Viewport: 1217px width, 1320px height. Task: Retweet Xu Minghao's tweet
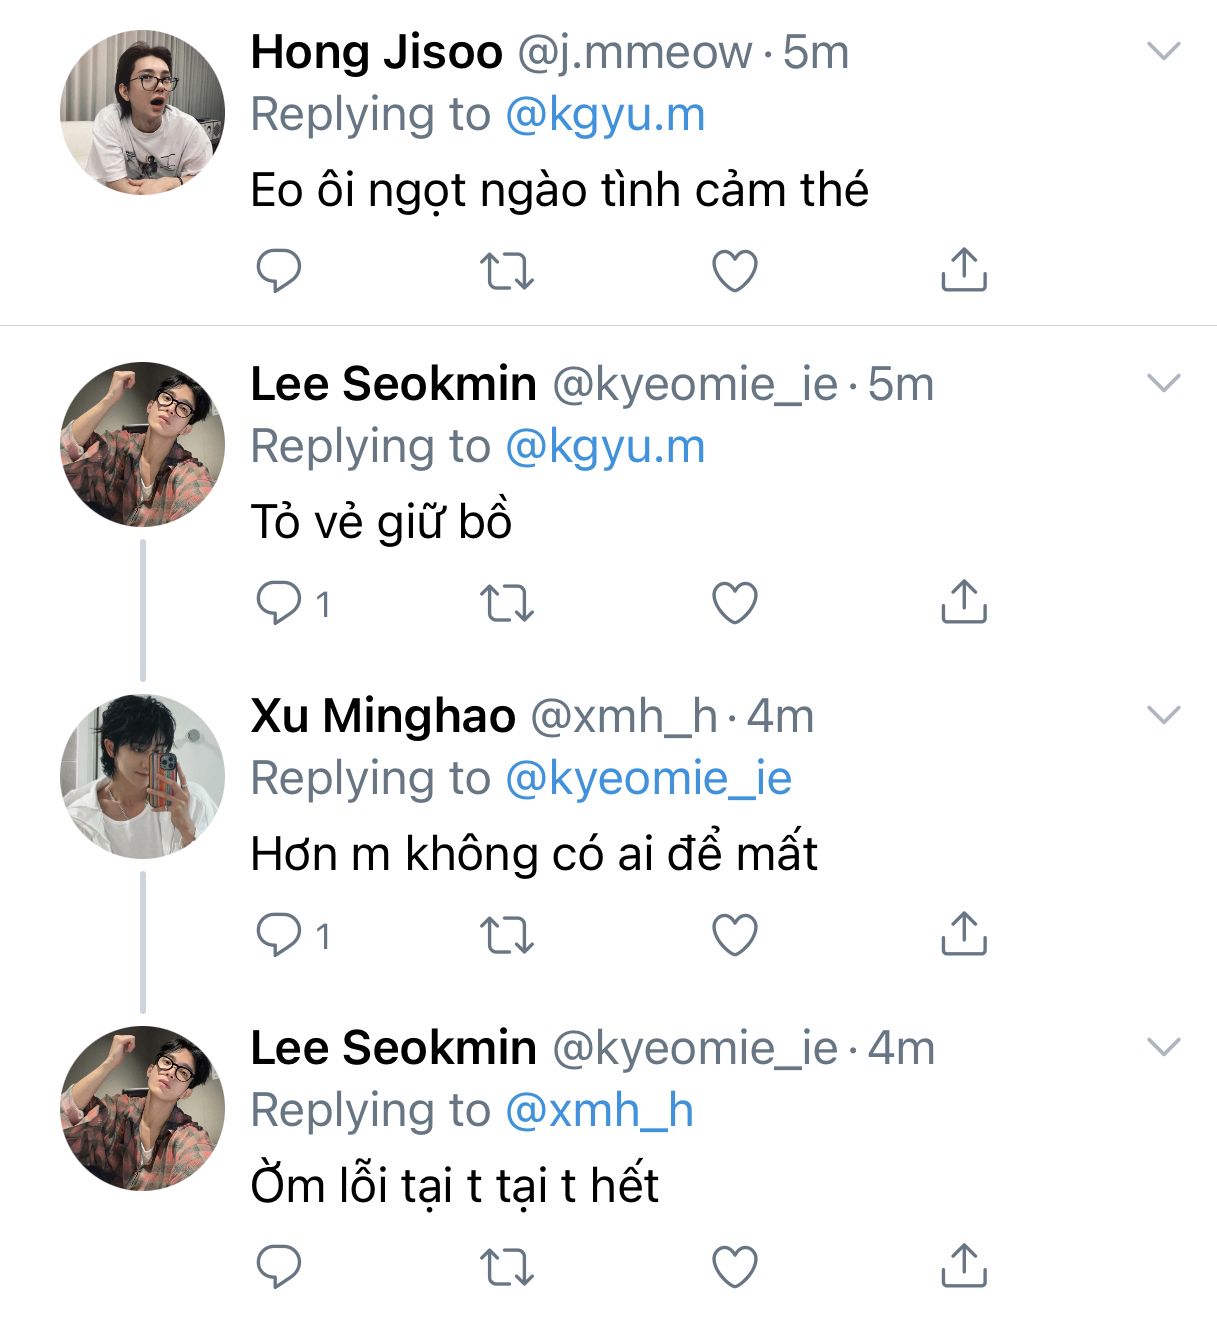tap(507, 934)
